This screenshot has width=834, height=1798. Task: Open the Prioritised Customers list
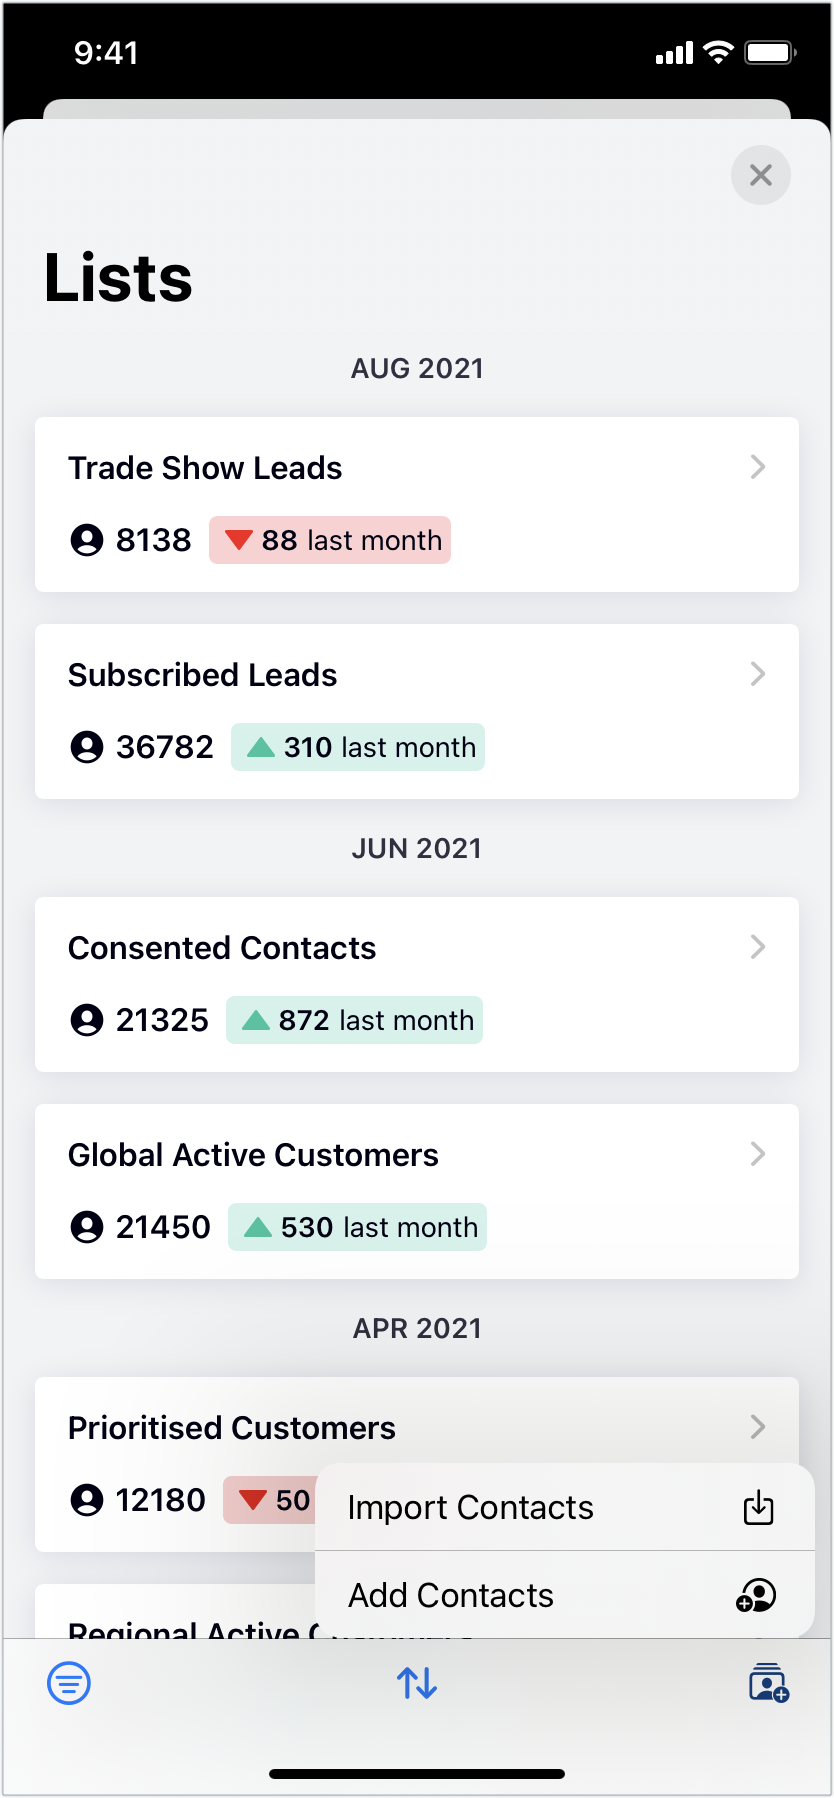(232, 1428)
